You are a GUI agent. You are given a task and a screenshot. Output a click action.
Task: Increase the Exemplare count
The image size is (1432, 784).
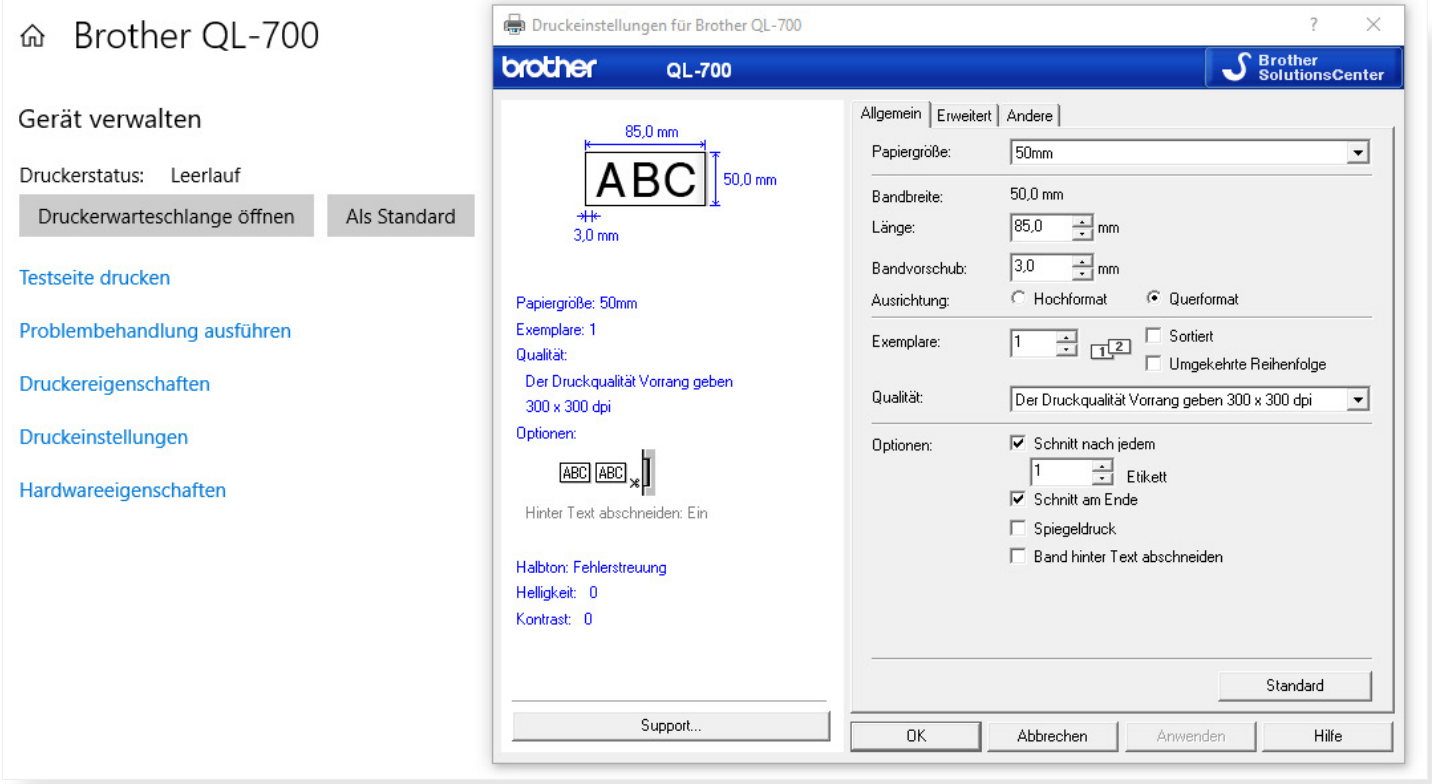click(1067, 337)
